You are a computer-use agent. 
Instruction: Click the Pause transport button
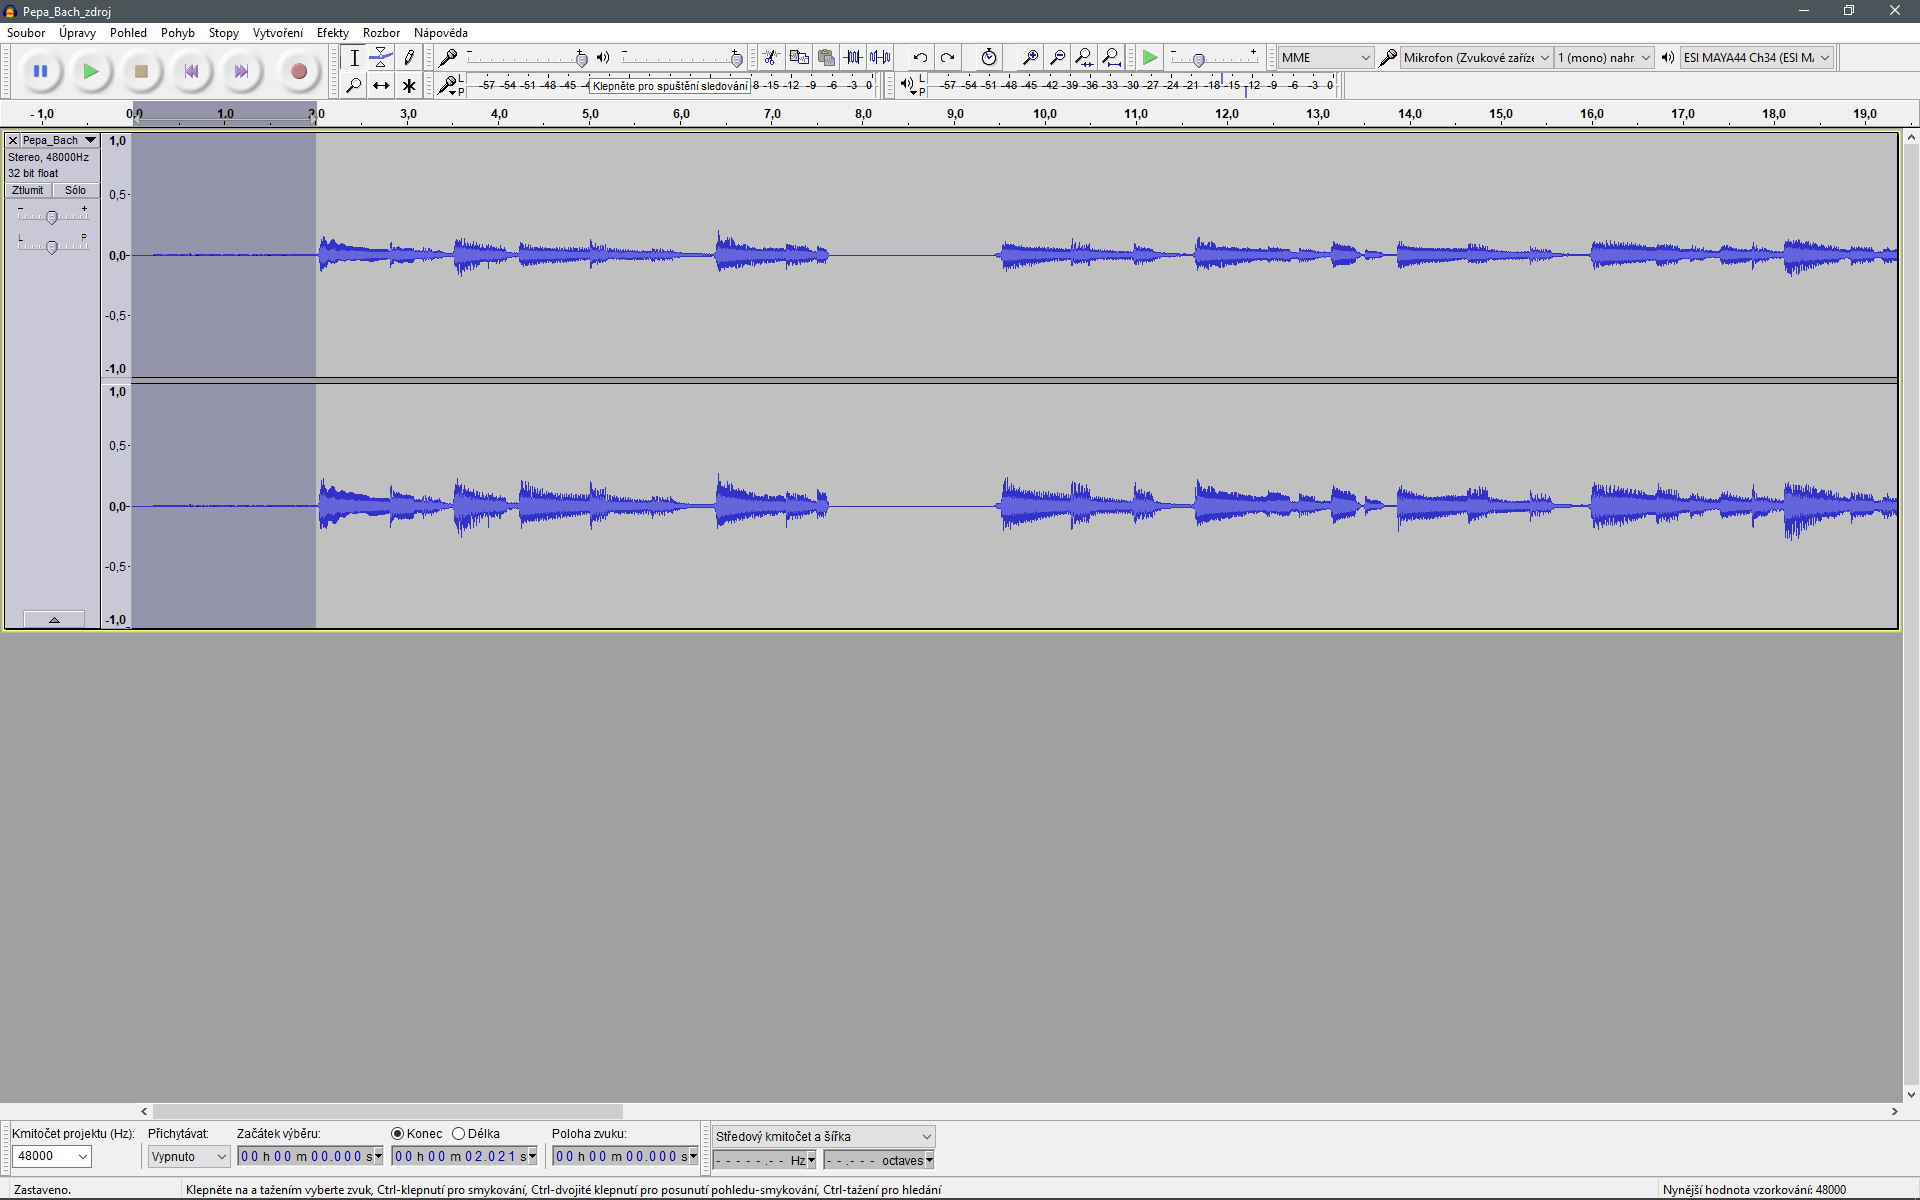tap(40, 71)
